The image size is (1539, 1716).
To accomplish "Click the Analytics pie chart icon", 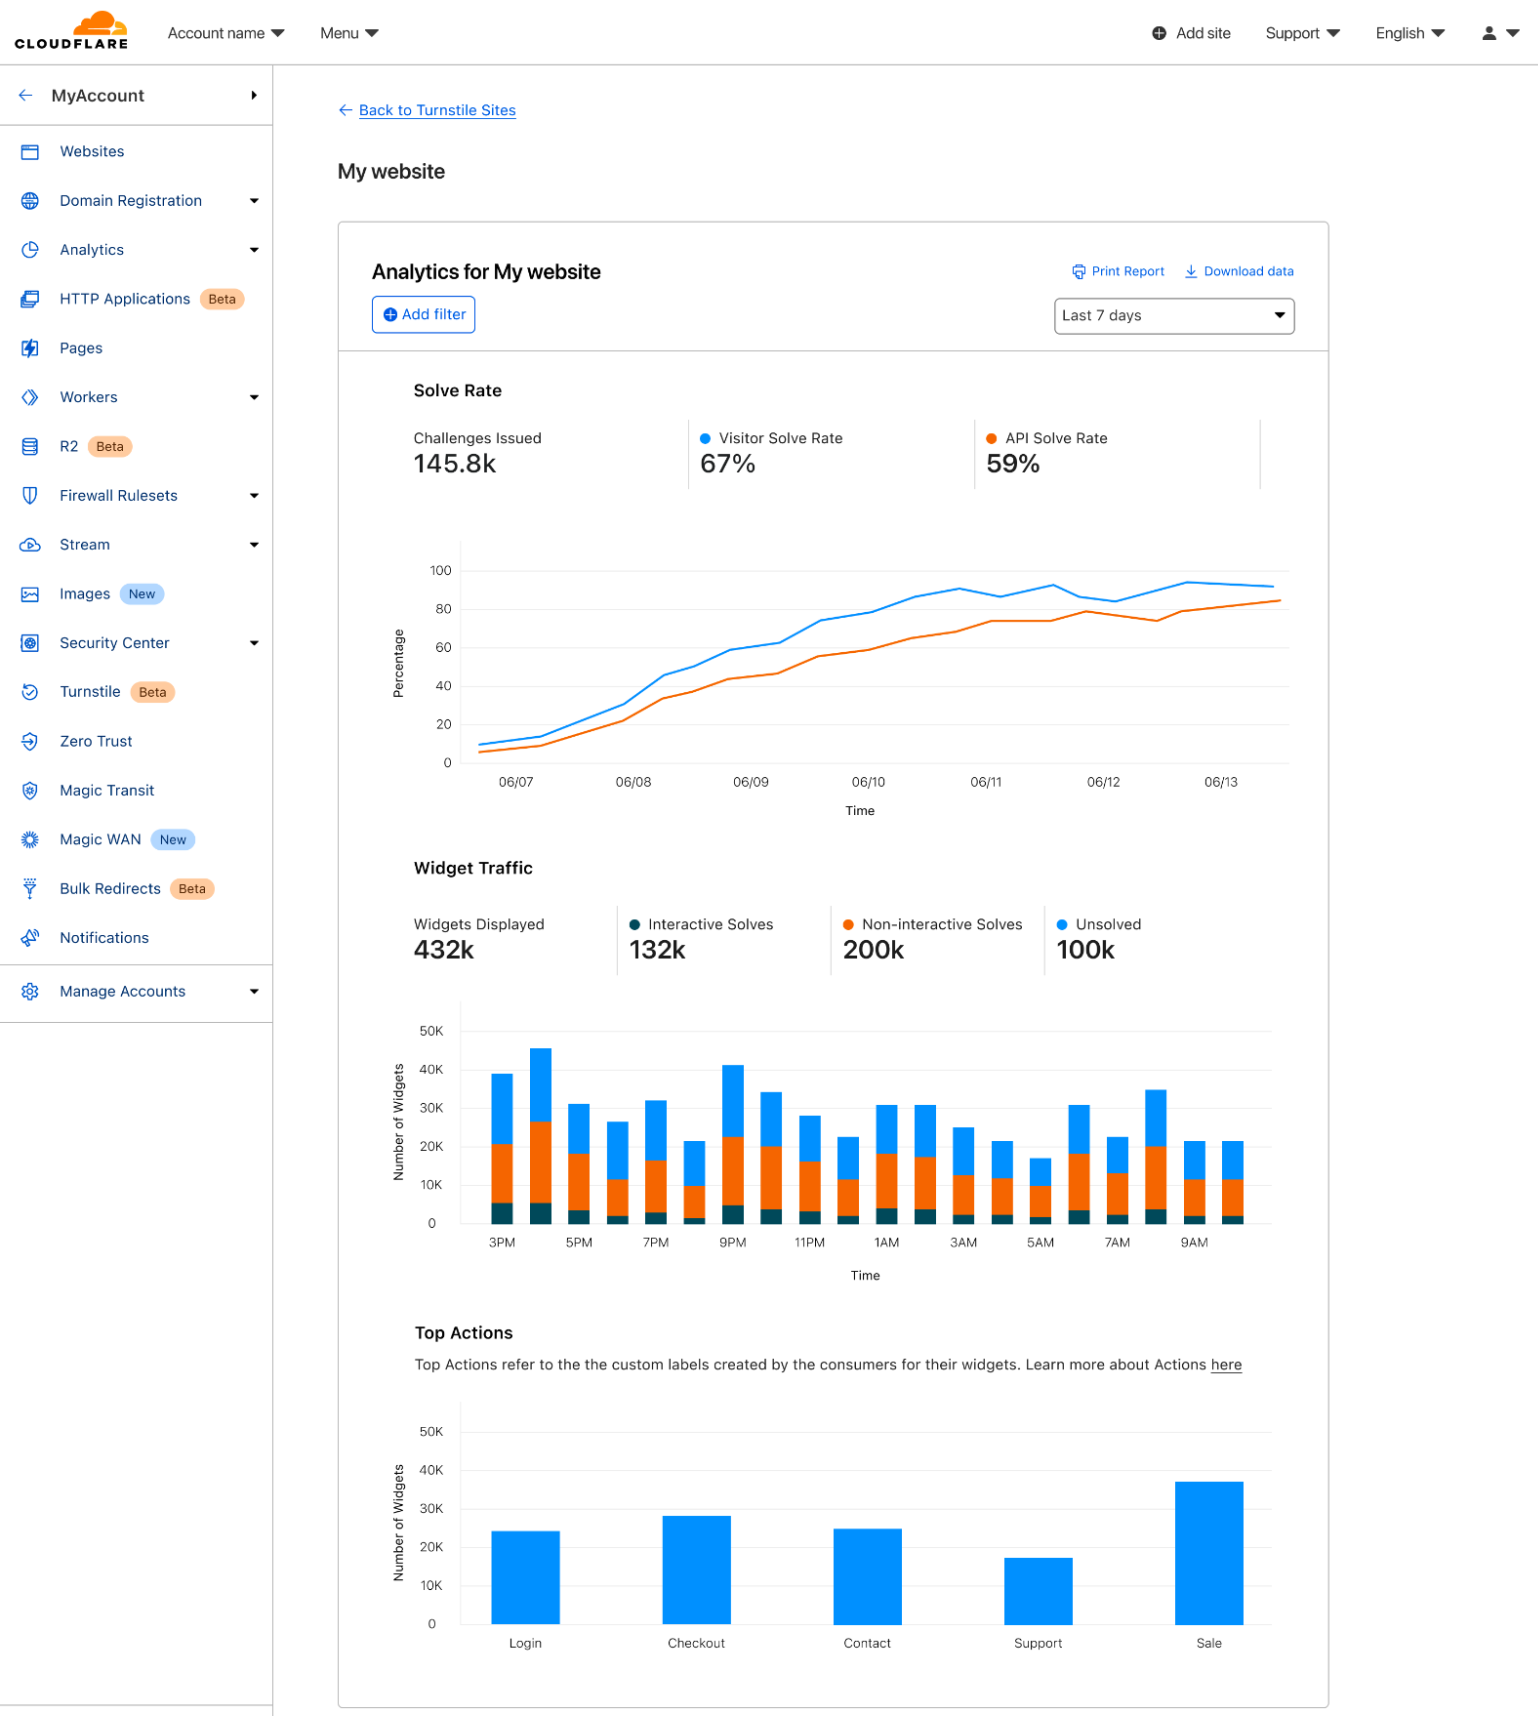I will tap(30, 250).
